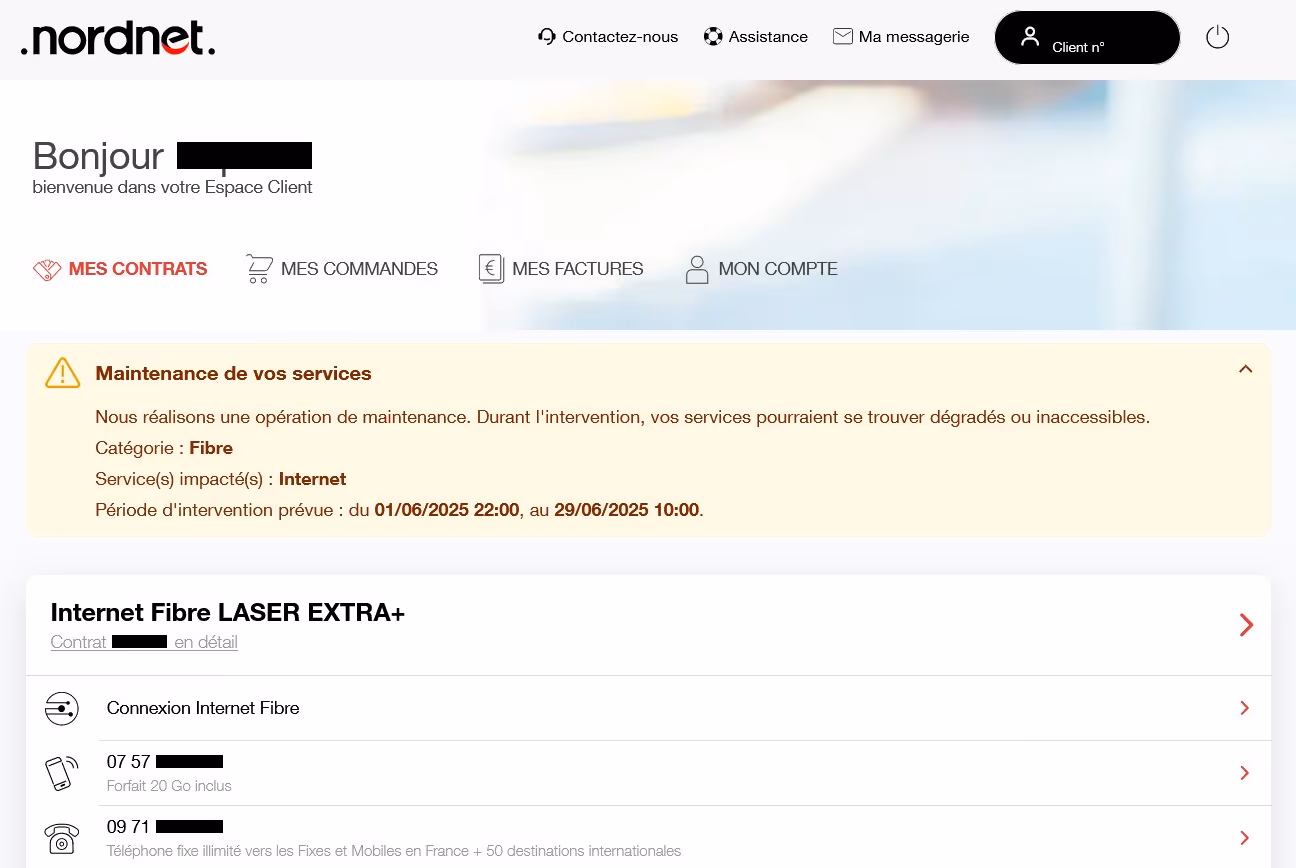Open the Contrat en détail link
This screenshot has width=1296, height=868.
click(144, 642)
